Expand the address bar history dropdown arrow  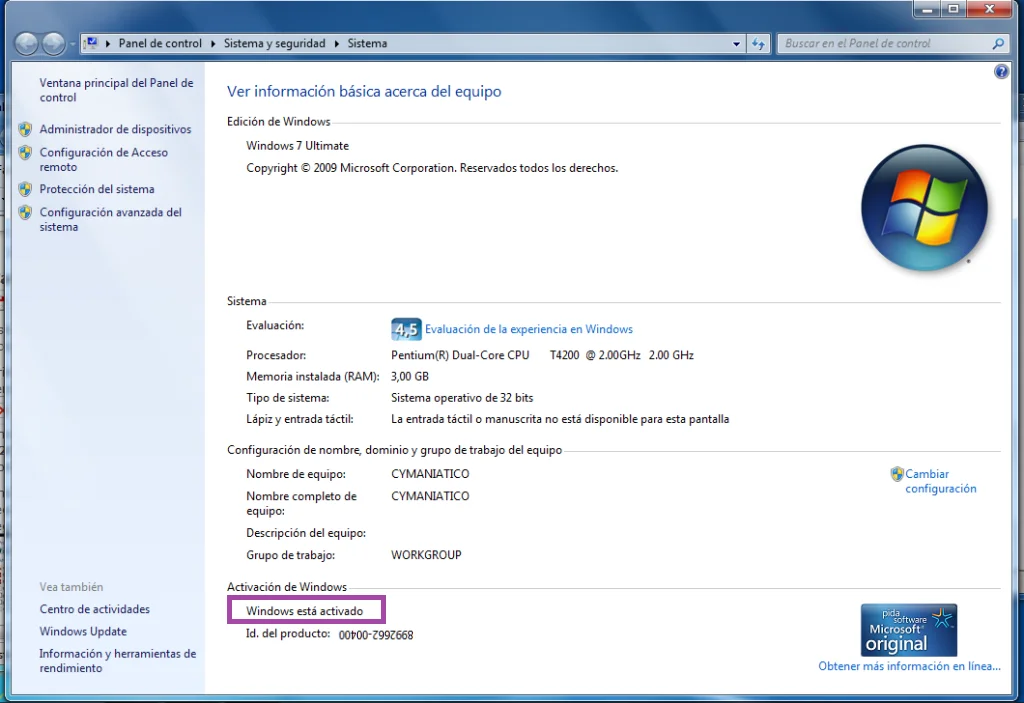click(x=737, y=44)
